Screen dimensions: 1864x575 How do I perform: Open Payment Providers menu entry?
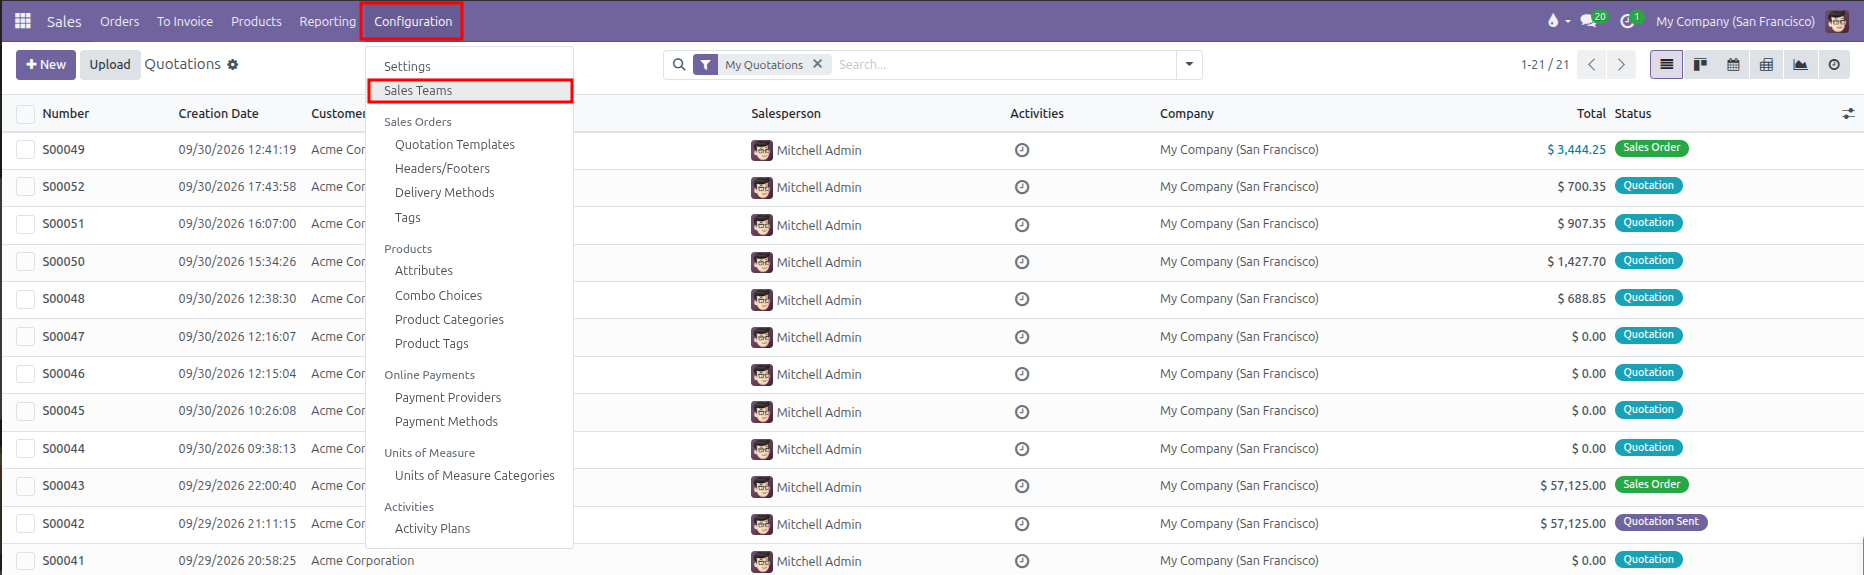pyautogui.click(x=469, y=398)
